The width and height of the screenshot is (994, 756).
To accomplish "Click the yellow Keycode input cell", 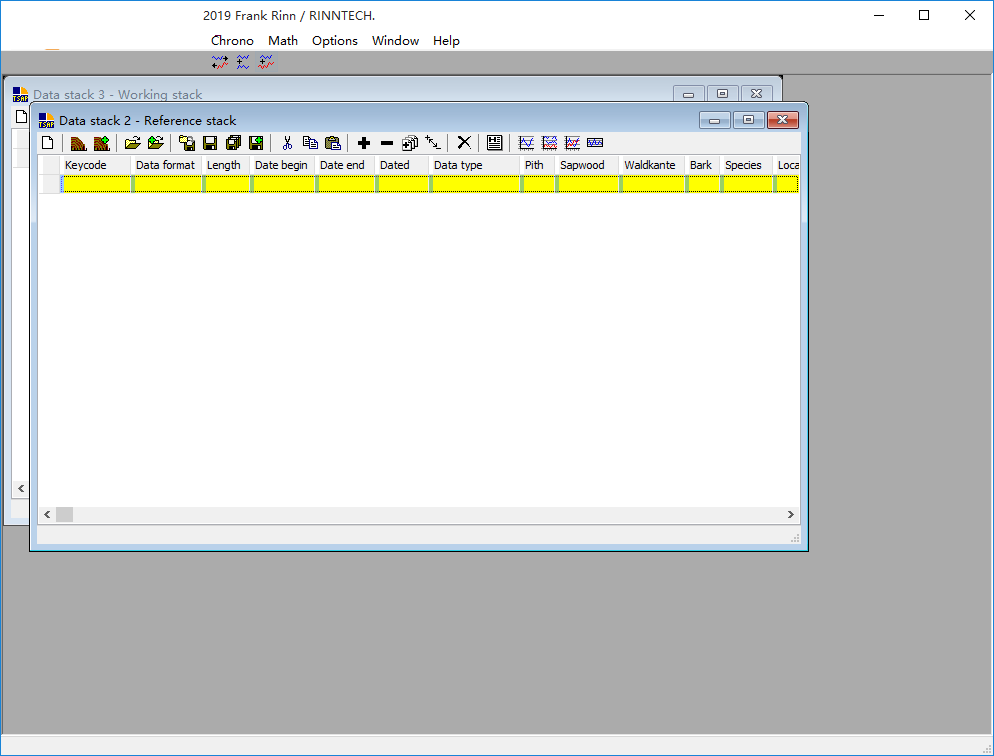I will pos(96,184).
